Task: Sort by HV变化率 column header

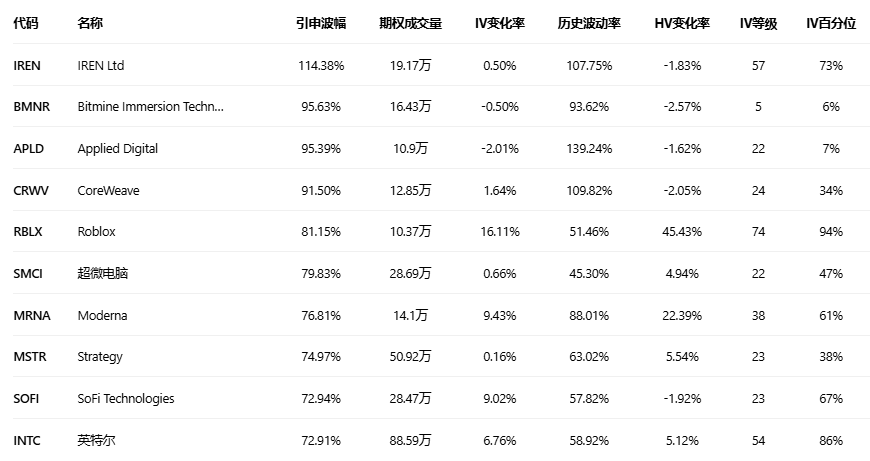Action: (x=681, y=23)
